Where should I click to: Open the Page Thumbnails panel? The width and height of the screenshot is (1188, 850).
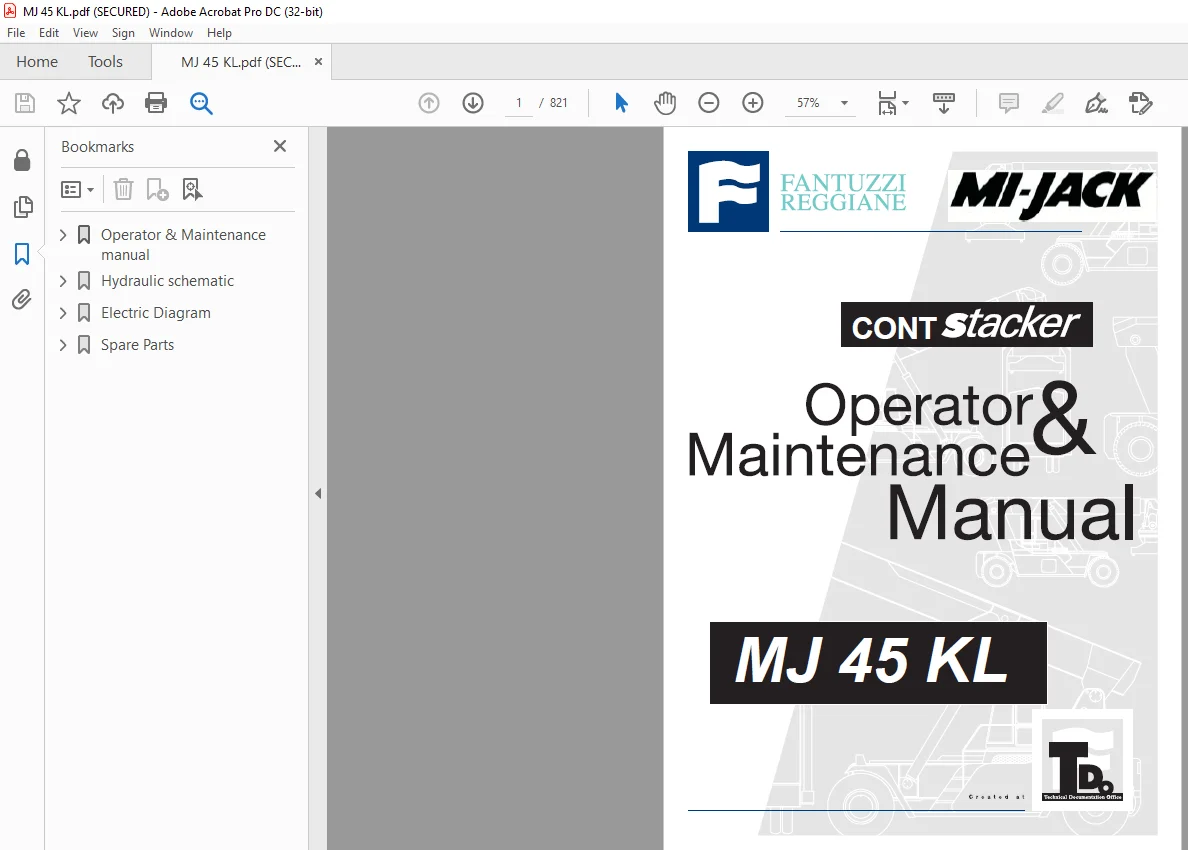[22, 207]
